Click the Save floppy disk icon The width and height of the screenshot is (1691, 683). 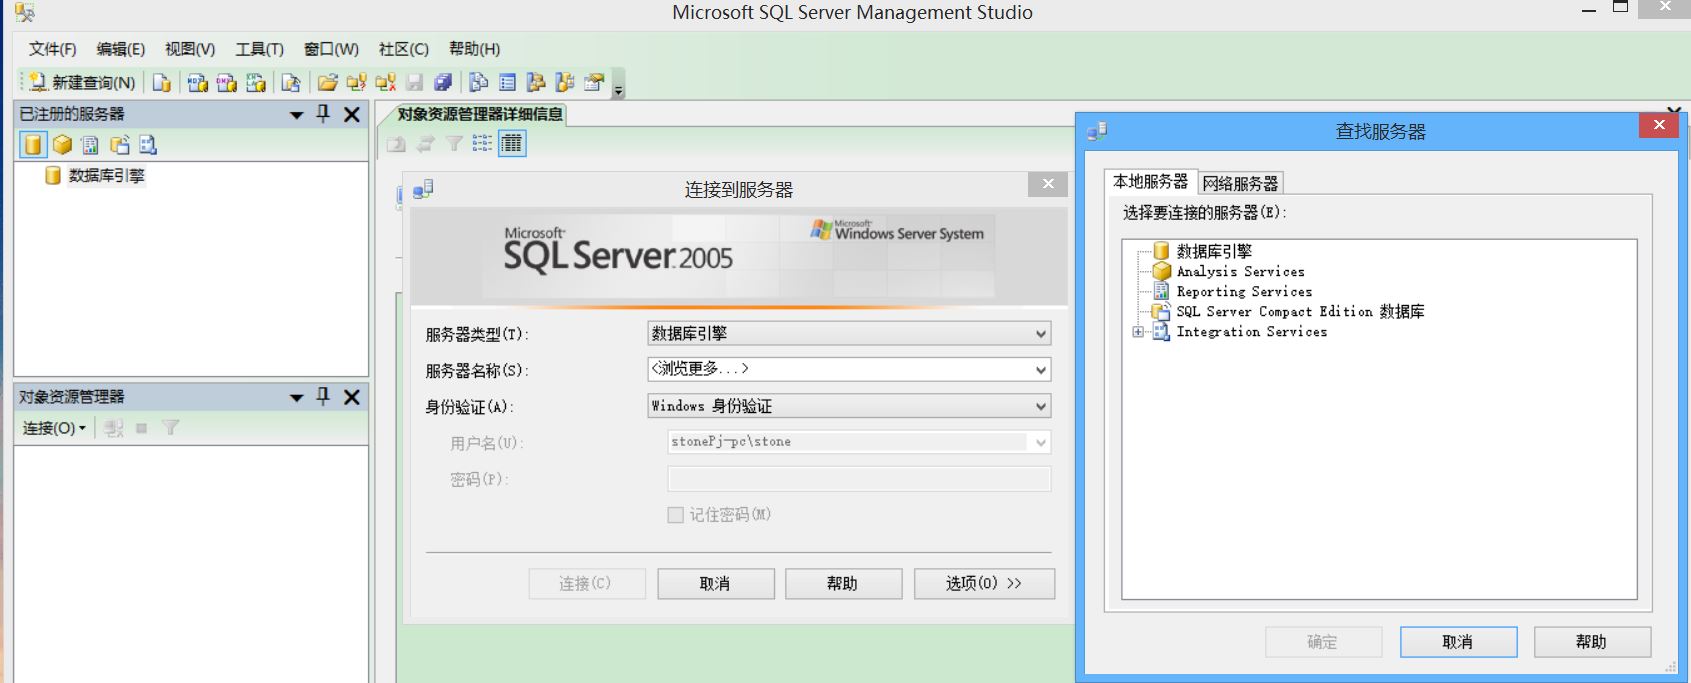pyautogui.click(x=414, y=83)
